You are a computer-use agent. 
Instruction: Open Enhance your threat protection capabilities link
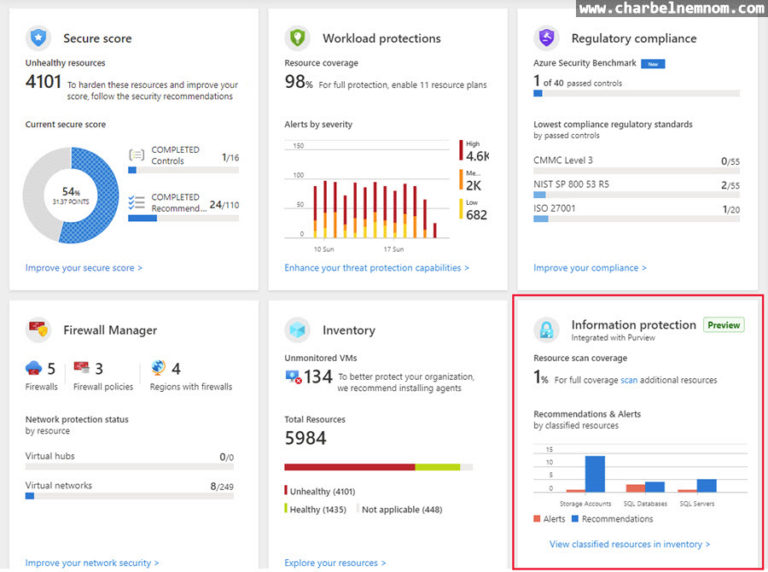coord(377,268)
